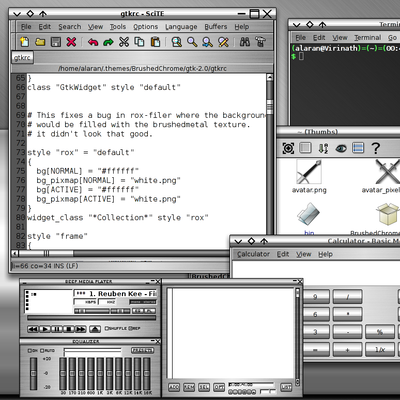
Task: Click the Save file icon in SciTE
Action: [x=56, y=42]
